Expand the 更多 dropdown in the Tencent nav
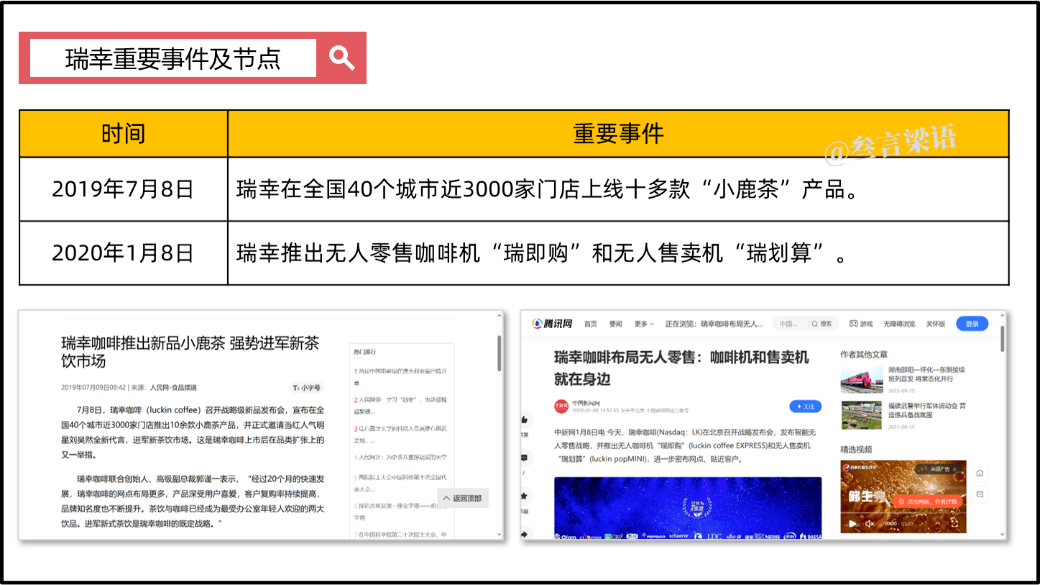This screenshot has width=1040, height=585. tap(641, 324)
